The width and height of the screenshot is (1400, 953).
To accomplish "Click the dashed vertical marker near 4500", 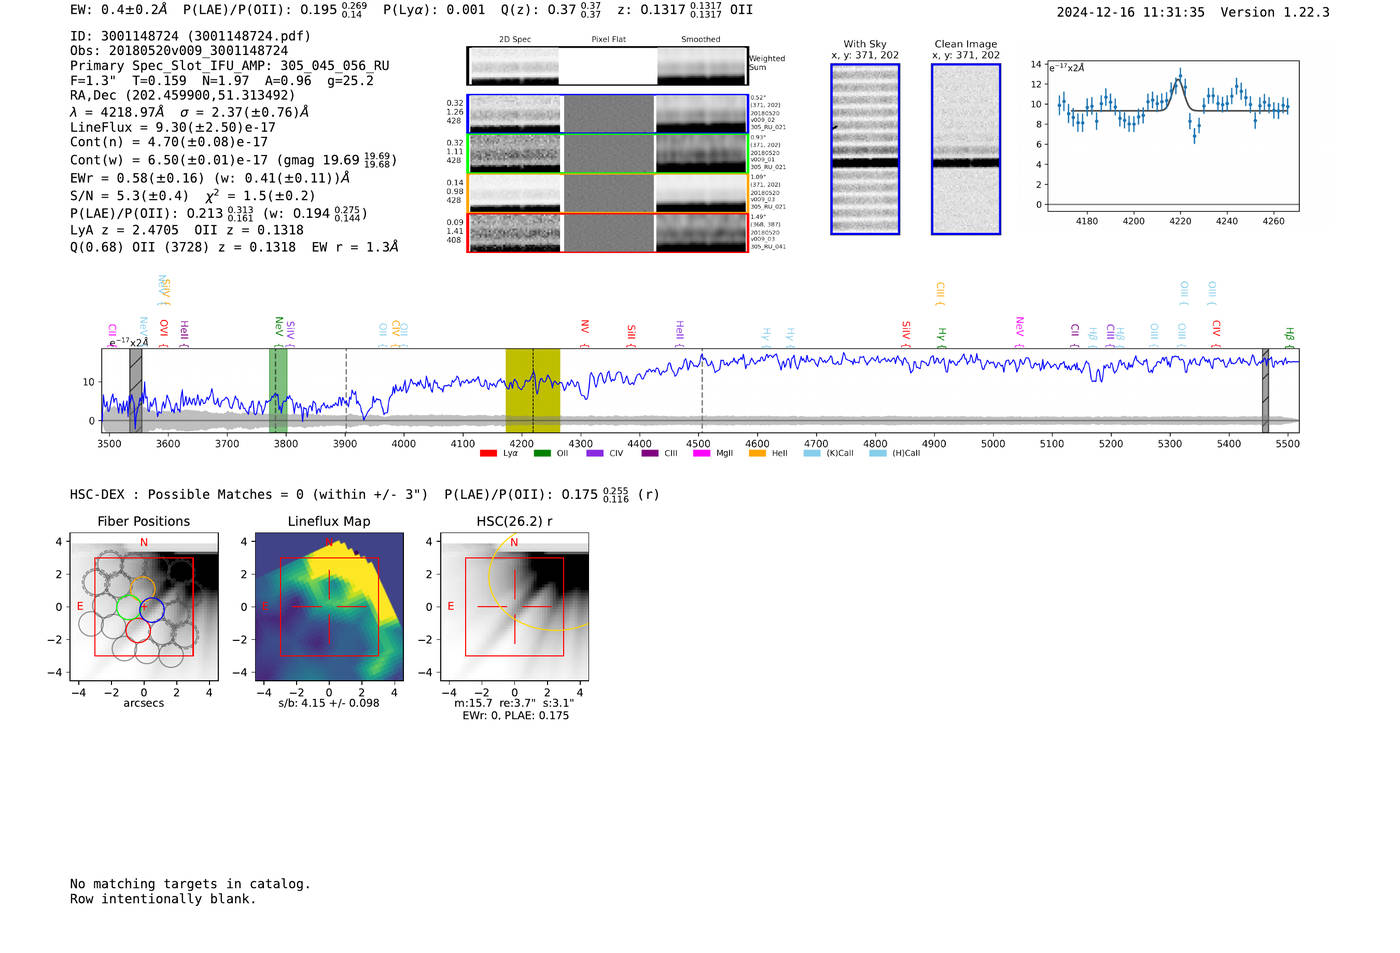I will 702,391.
